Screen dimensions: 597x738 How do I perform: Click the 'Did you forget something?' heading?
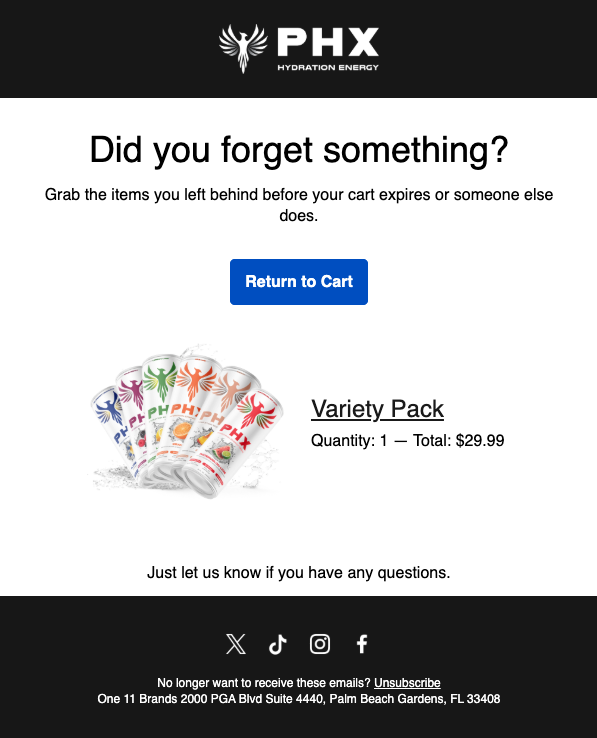pyautogui.click(x=299, y=150)
